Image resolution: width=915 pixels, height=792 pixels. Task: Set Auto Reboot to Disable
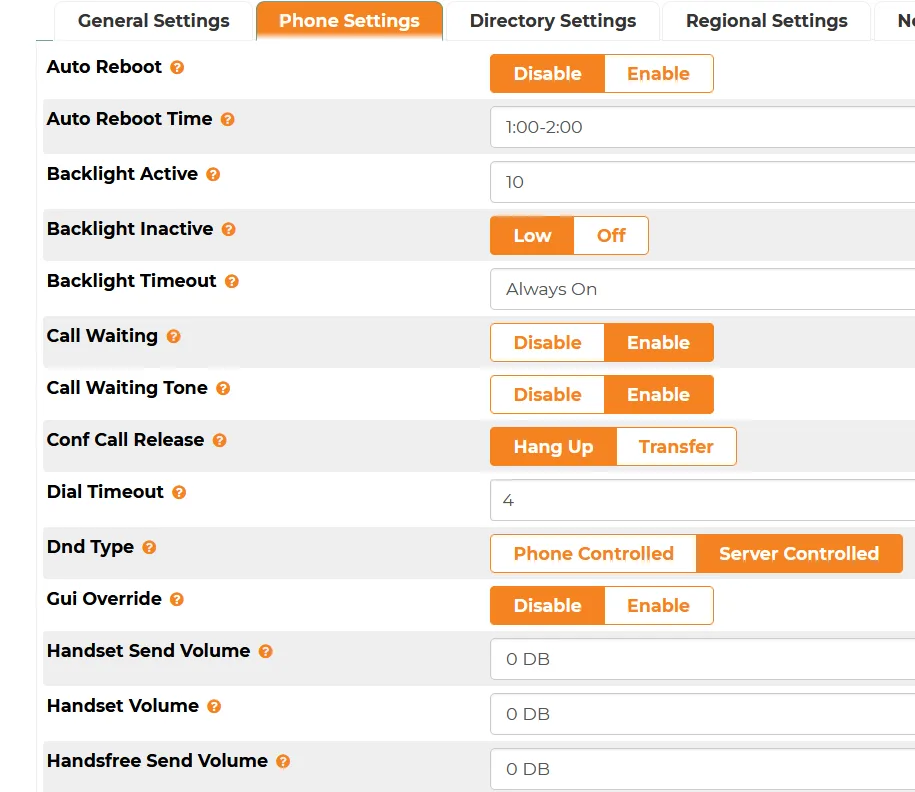coord(547,74)
